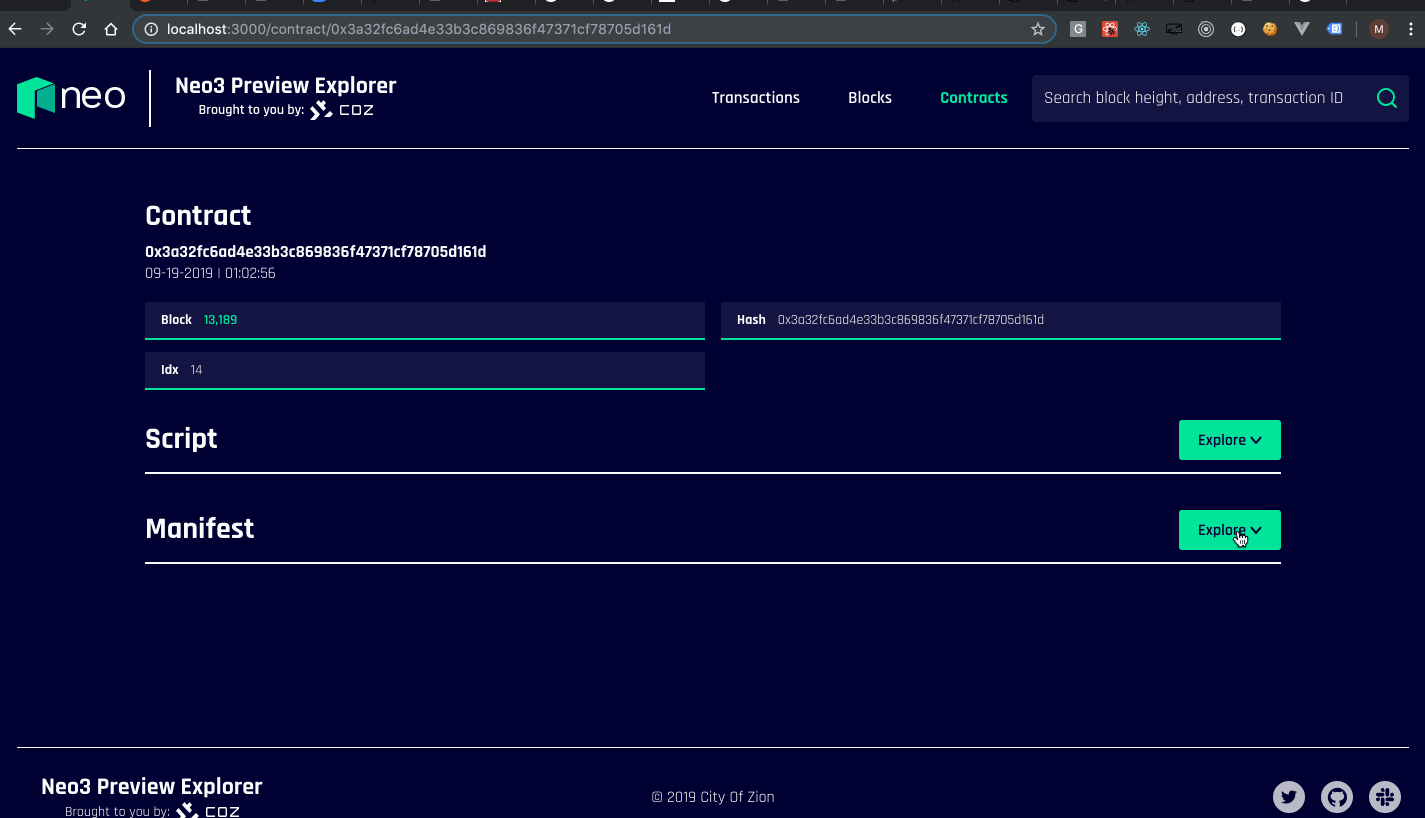Click the search magnifier icon
This screenshot has width=1425, height=818.
coord(1386,98)
